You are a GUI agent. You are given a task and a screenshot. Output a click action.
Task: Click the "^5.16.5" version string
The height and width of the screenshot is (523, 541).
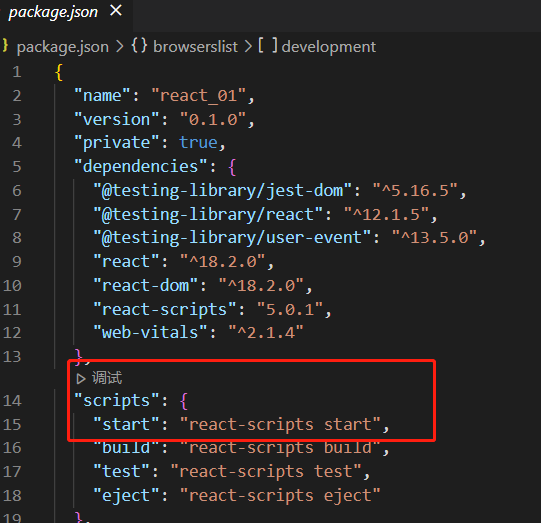pos(415,190)
